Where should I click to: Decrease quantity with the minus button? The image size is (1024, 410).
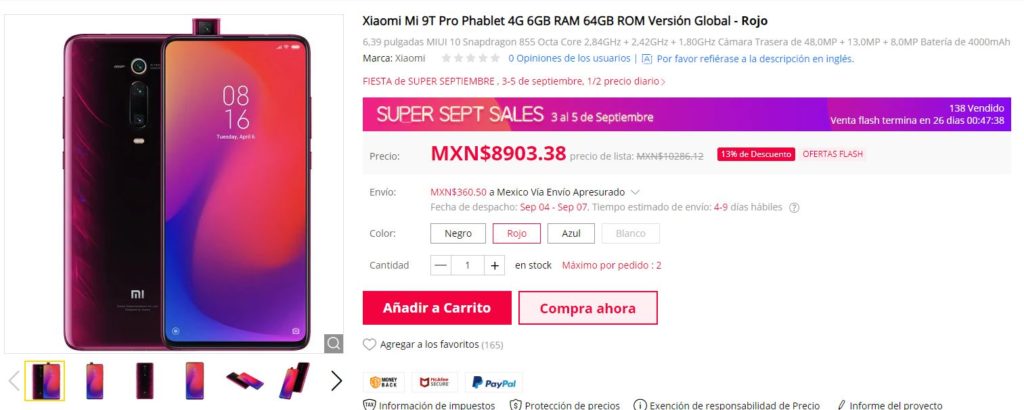point(441,265)
